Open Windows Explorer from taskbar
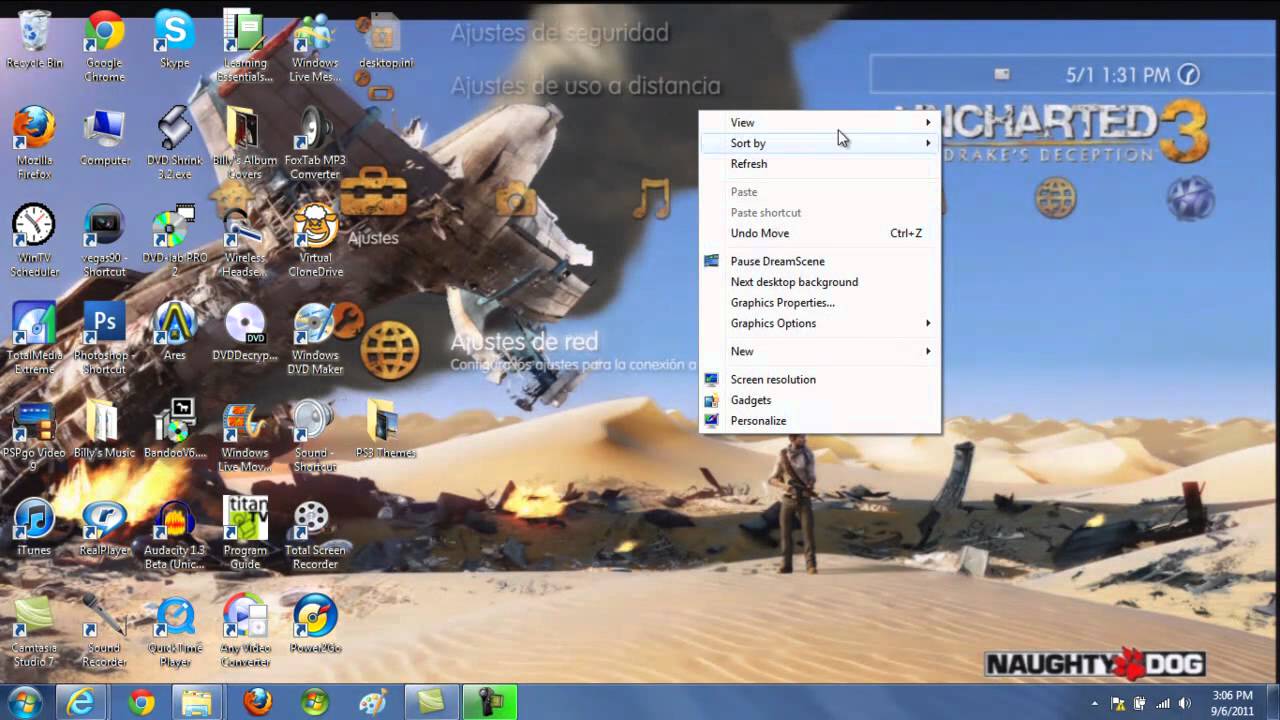 pyautogui.click(x=199, y=703)
